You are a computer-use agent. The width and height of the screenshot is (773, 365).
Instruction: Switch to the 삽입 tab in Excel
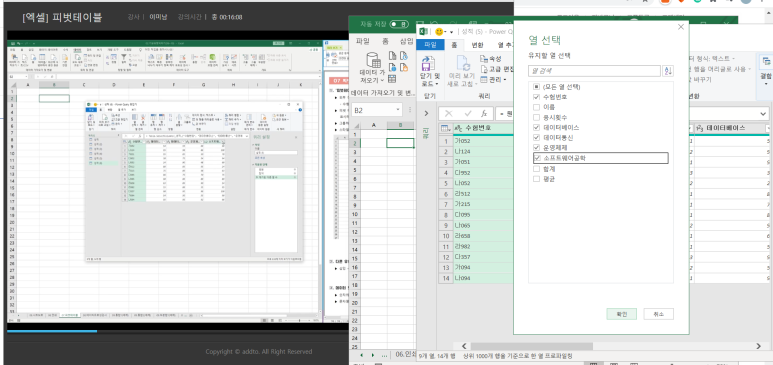(x=407, y=41)
